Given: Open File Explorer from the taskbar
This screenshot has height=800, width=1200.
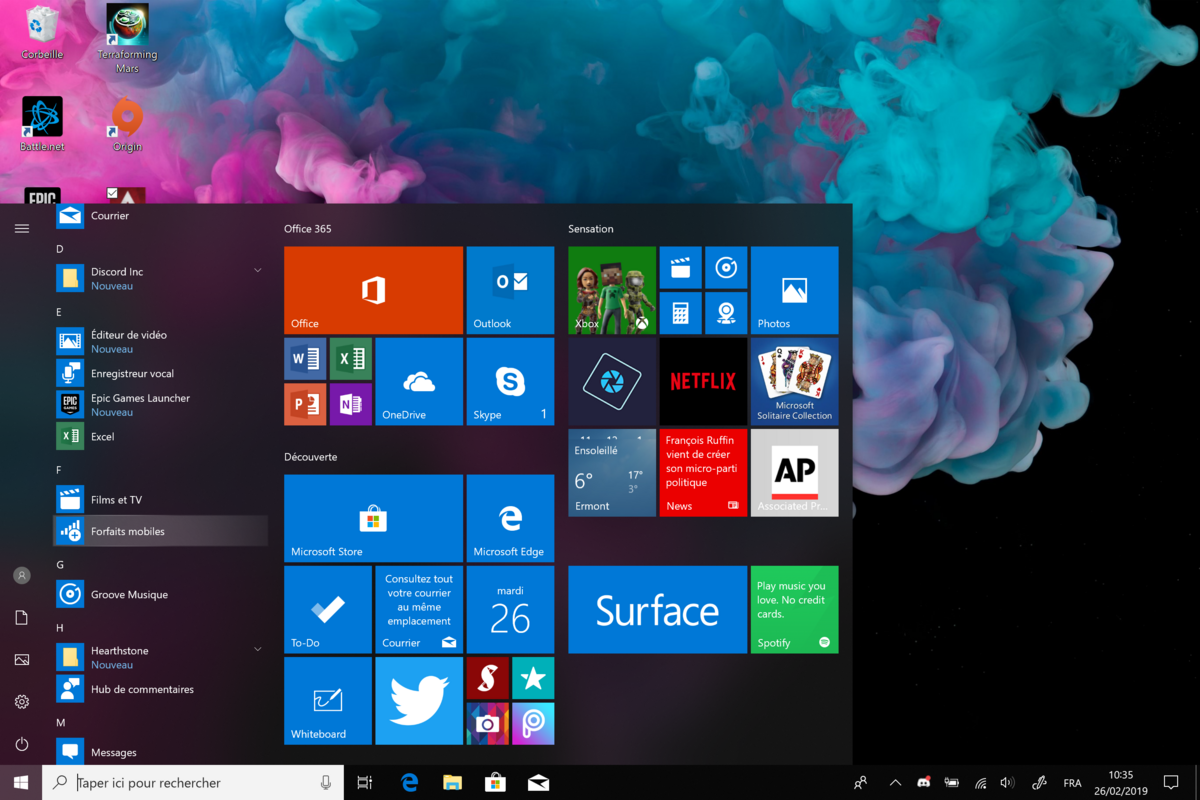Looking at the screenshot, I should [x=452, y=783].
